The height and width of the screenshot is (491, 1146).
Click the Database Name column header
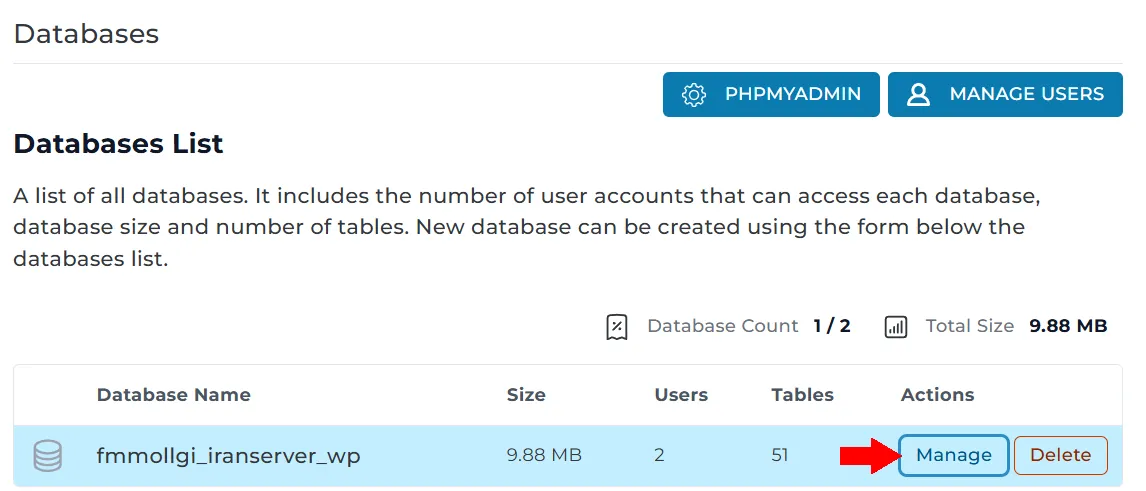coord(173,395)
